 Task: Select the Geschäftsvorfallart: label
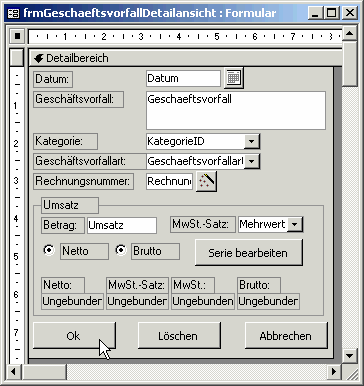[x=90, y=161]
